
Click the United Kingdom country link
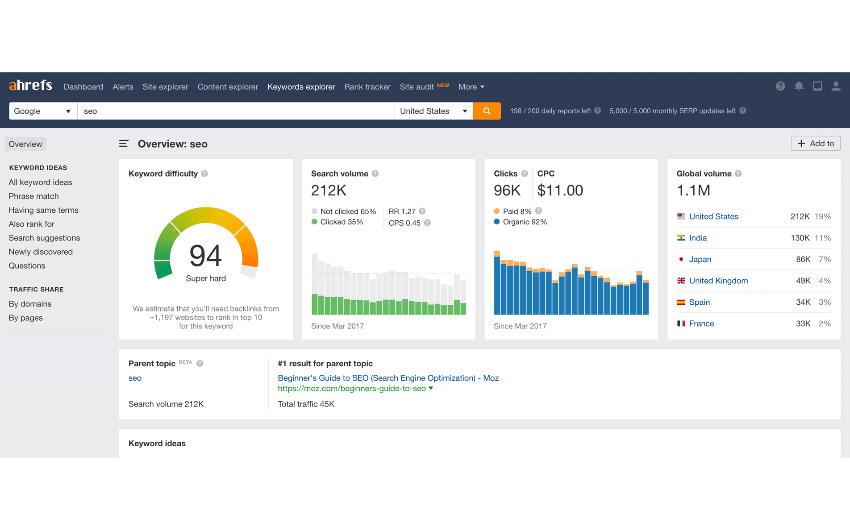(x=718, y=281)
